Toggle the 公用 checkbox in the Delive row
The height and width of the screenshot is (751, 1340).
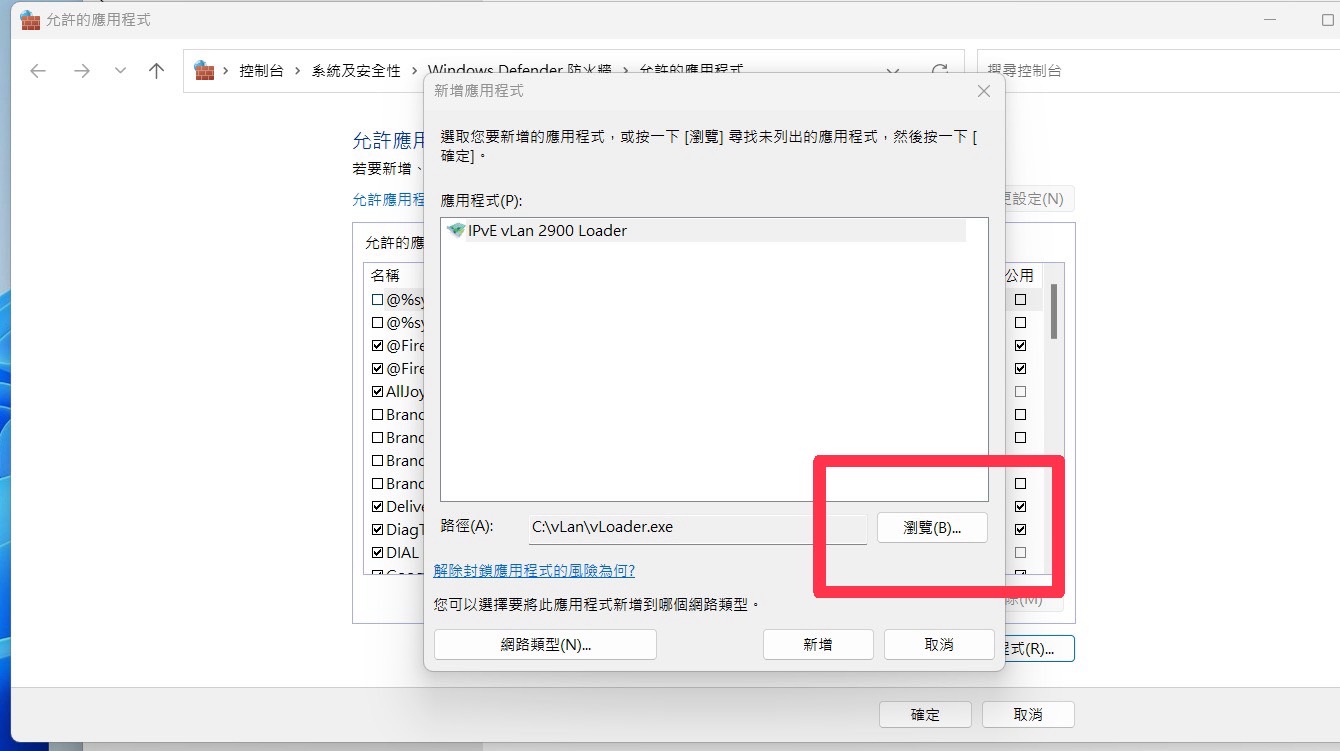click(1020, 507)
